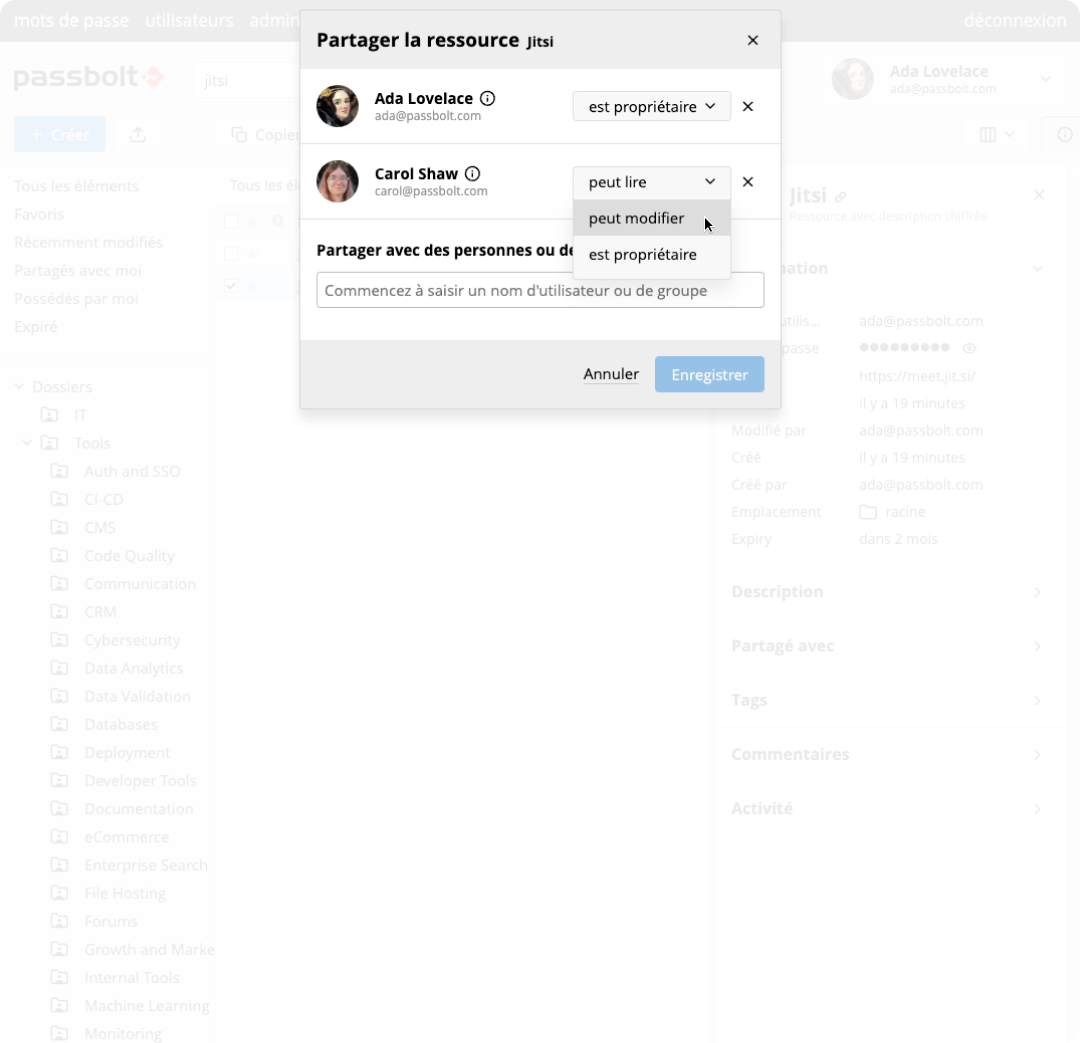Screen dimensions: 1080x1043
Task: Select 'Possédés par moi' filter
Action: pos(76,299)
